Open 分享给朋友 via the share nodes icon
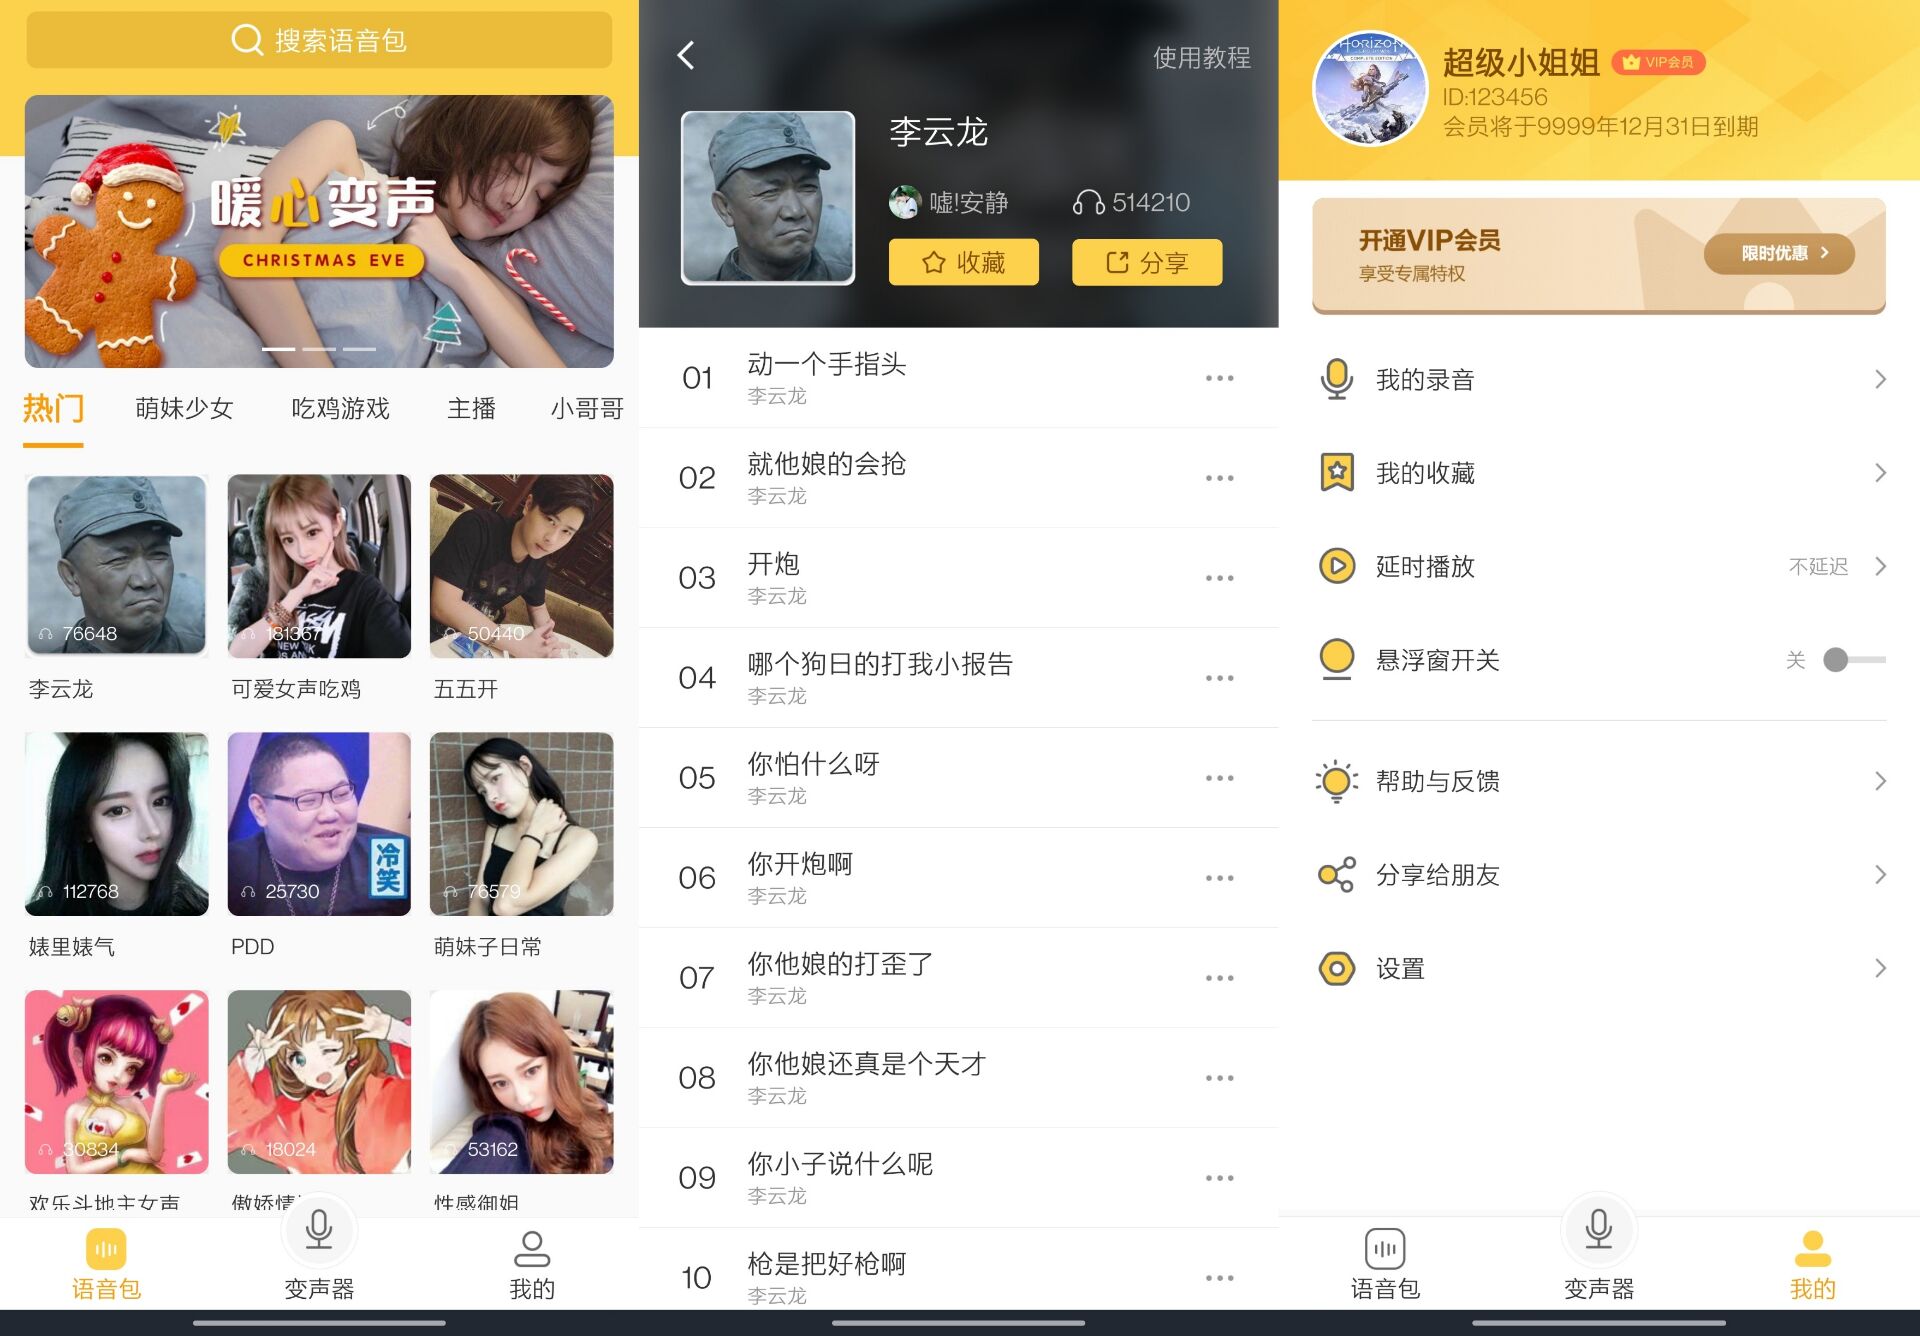1920x1336 pixels. tap(1333, 874)
